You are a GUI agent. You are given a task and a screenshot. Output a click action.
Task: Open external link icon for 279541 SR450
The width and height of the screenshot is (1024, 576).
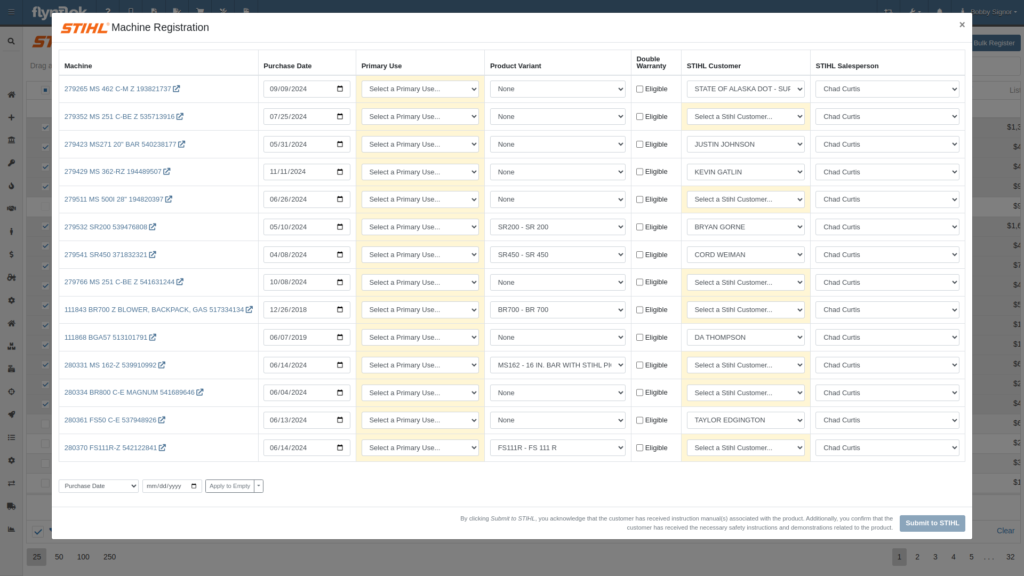pyautogui.click(x=152, y=255)
